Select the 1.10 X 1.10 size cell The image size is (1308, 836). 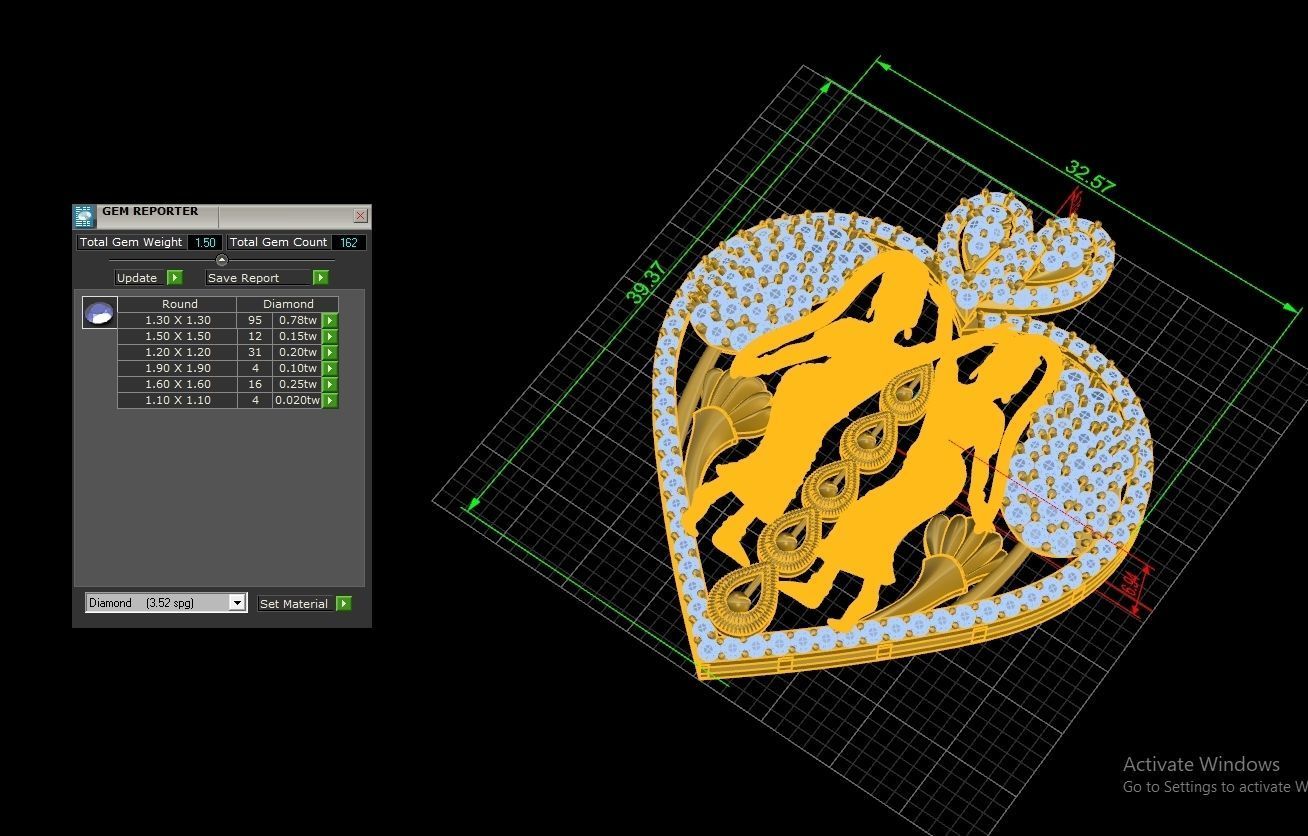click(178, 401)
